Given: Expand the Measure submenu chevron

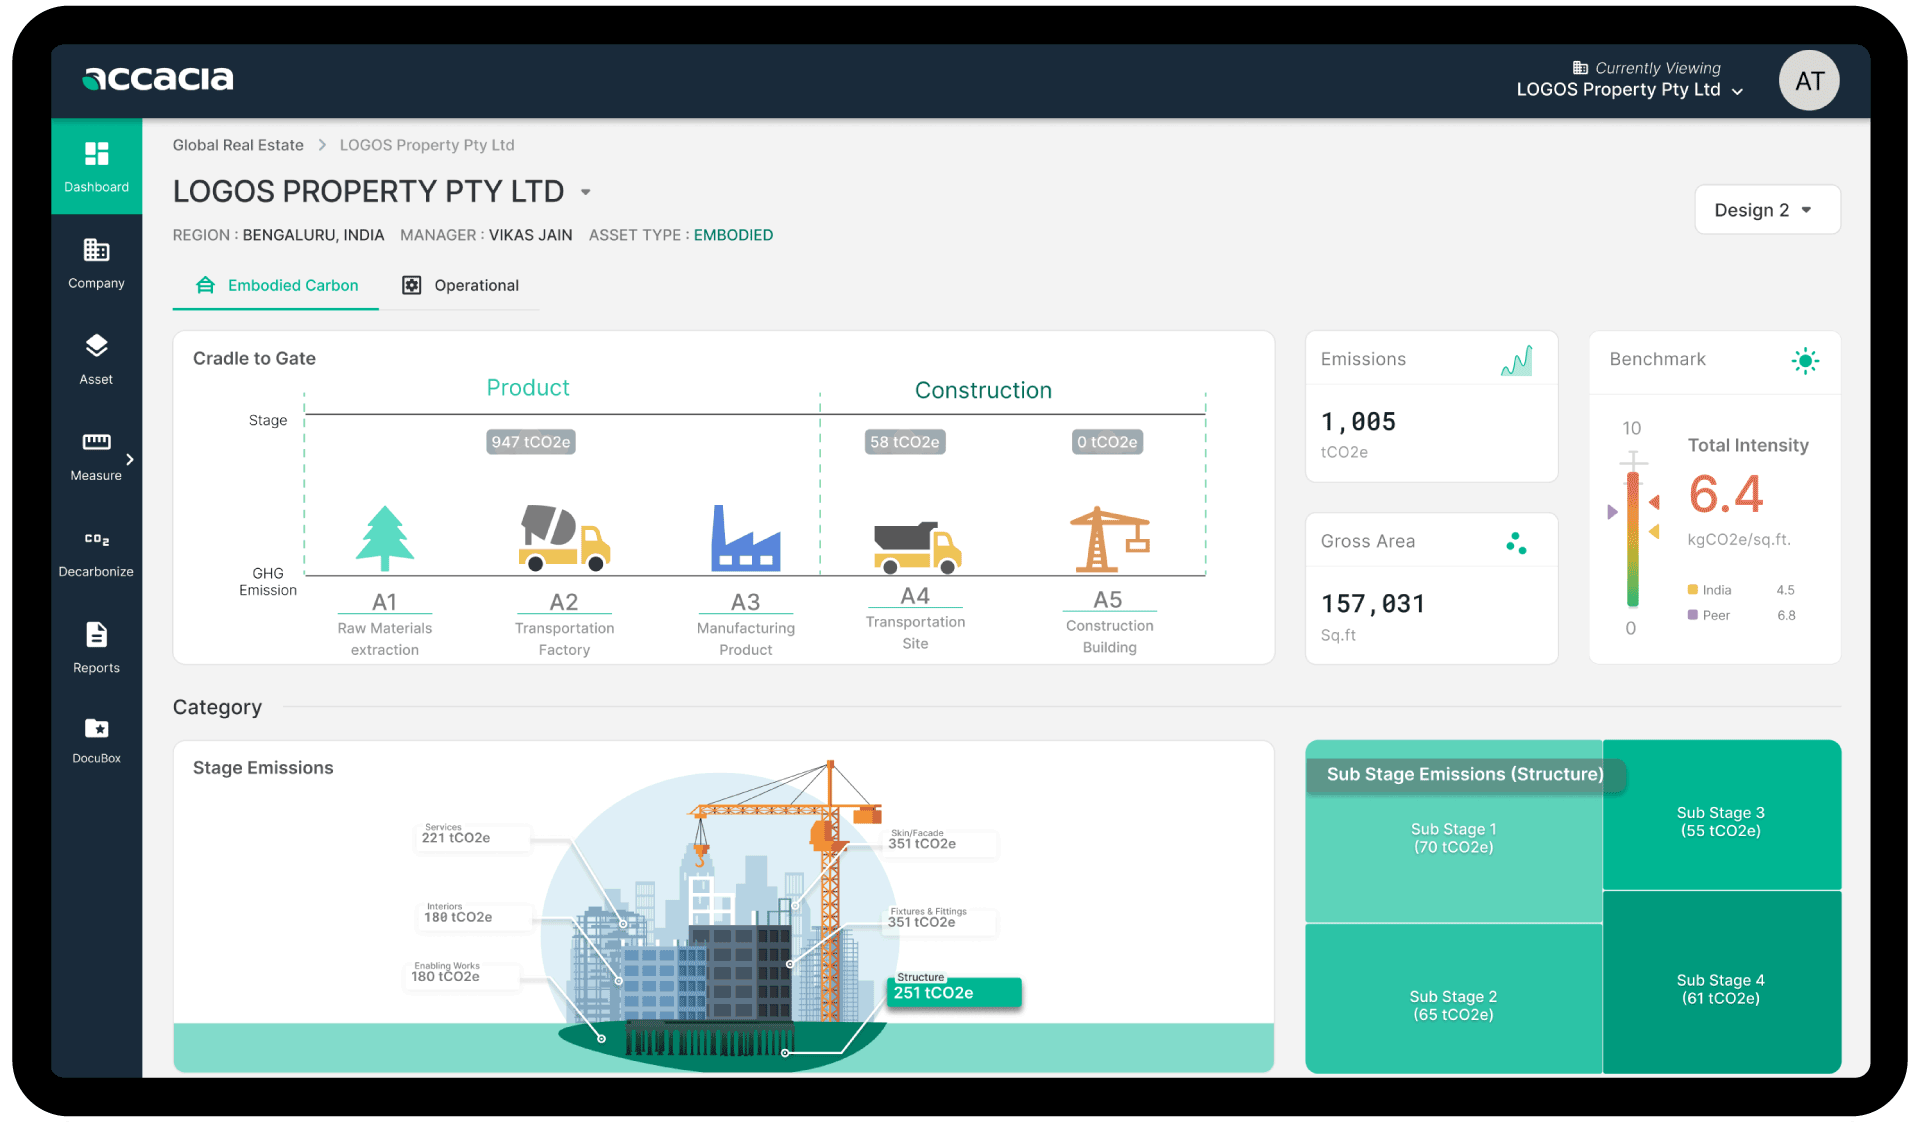Looking at the screenshot, I should coord(130,459).
